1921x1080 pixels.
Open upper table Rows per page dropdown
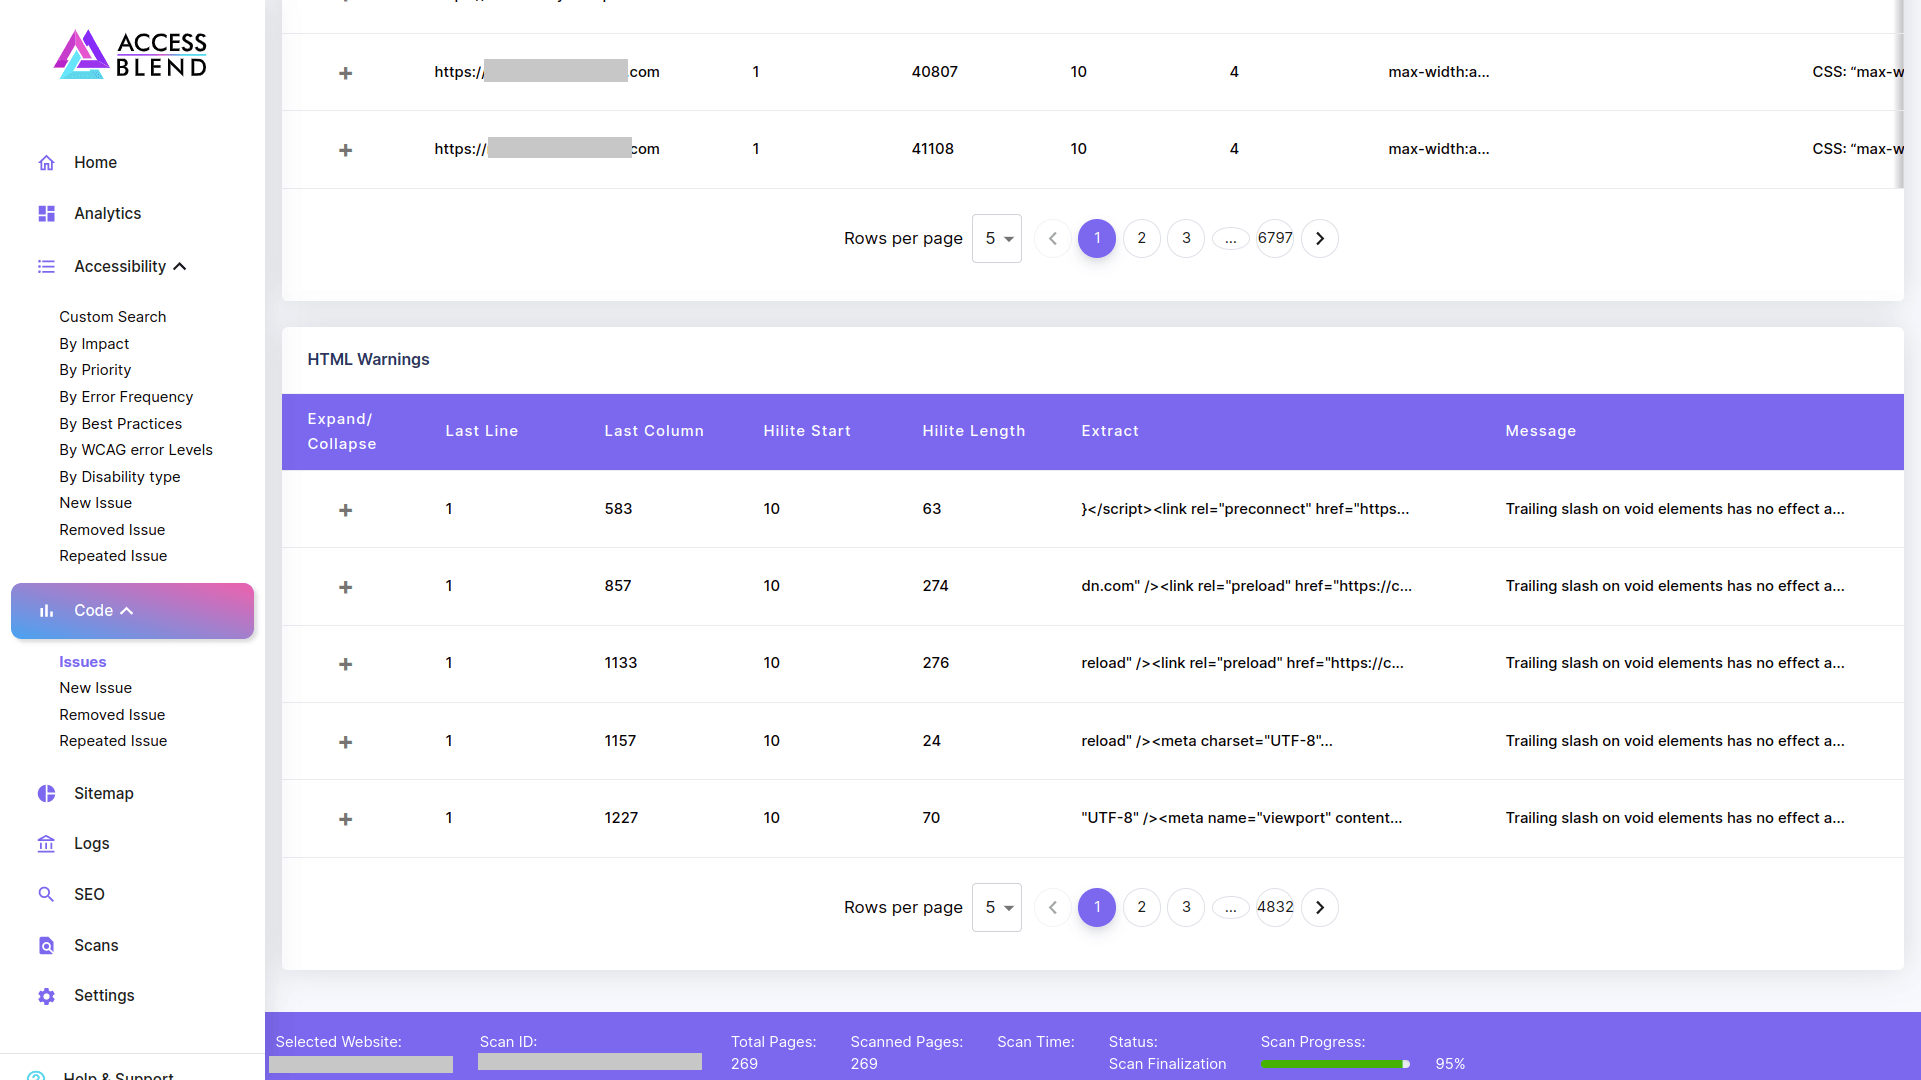pos(997,238)
